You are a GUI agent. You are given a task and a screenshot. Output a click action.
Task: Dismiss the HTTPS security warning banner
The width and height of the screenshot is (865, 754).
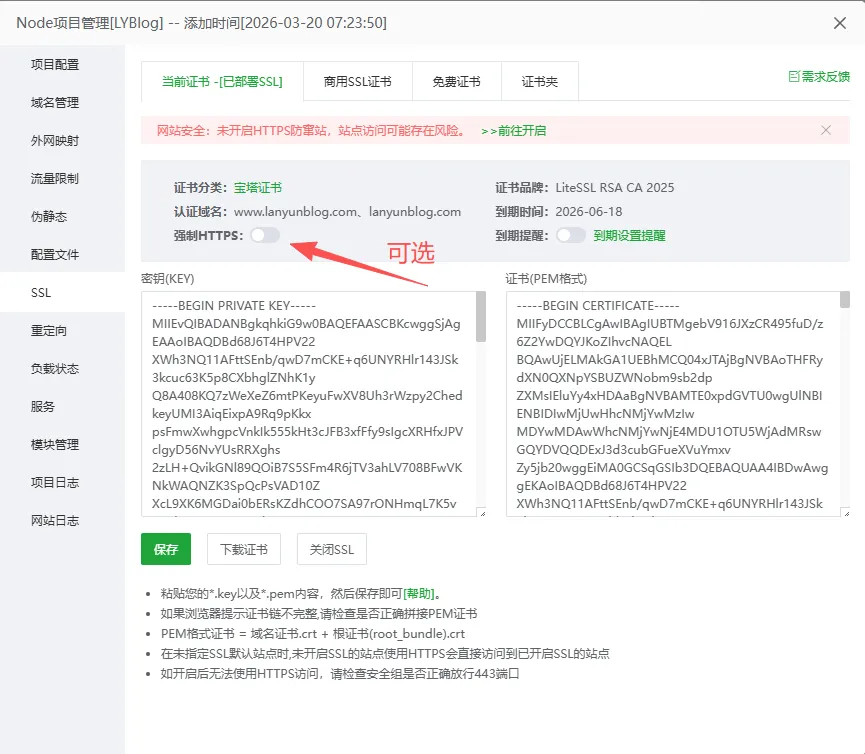click(x=826, y=130)
